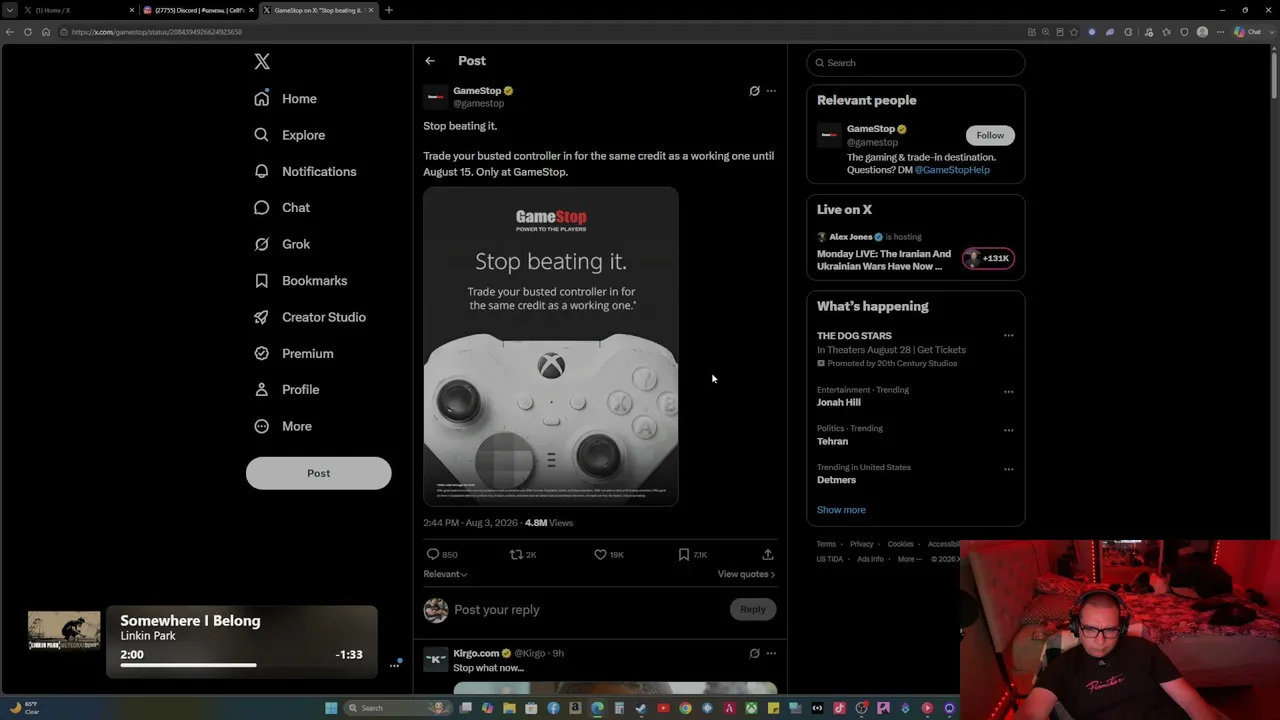The image size is (1280, 720).
Task: Open the Jonah Hill trending topic
Action: [x=838, y=403]
